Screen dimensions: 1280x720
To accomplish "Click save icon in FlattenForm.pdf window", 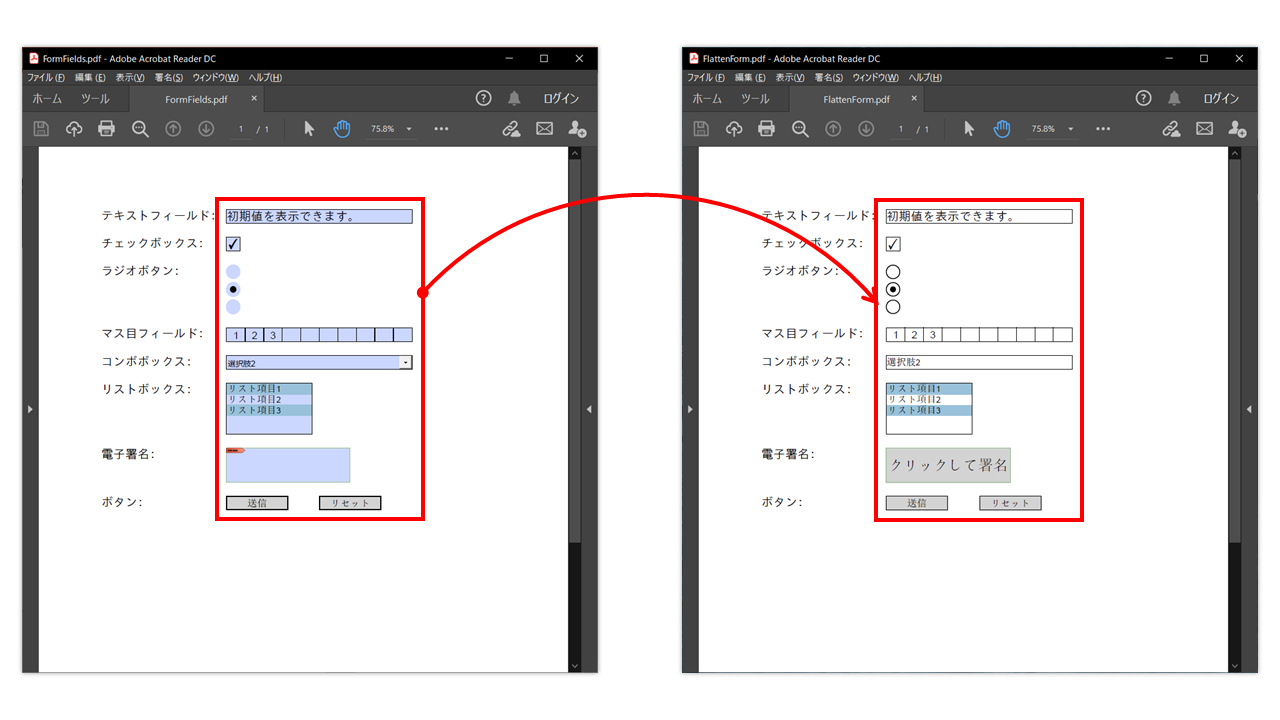I will pos(701,129).
